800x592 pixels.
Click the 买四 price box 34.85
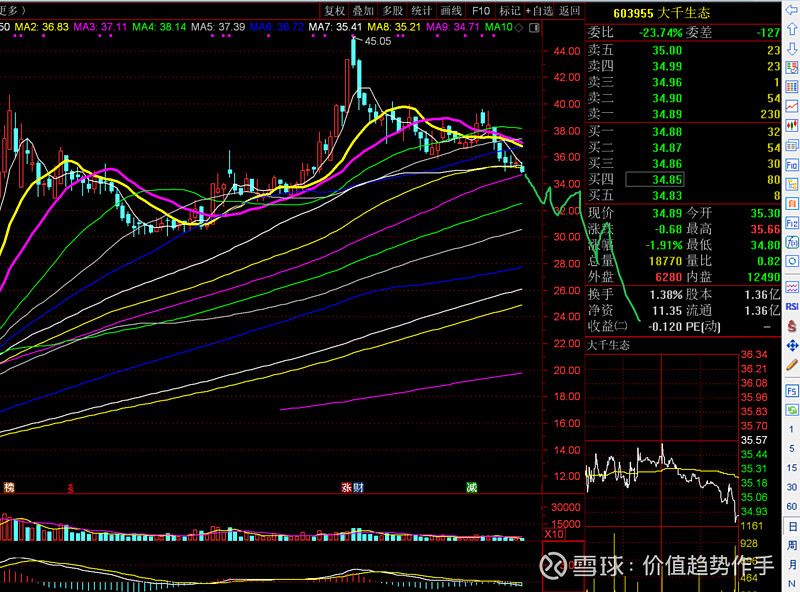[655, 179]
